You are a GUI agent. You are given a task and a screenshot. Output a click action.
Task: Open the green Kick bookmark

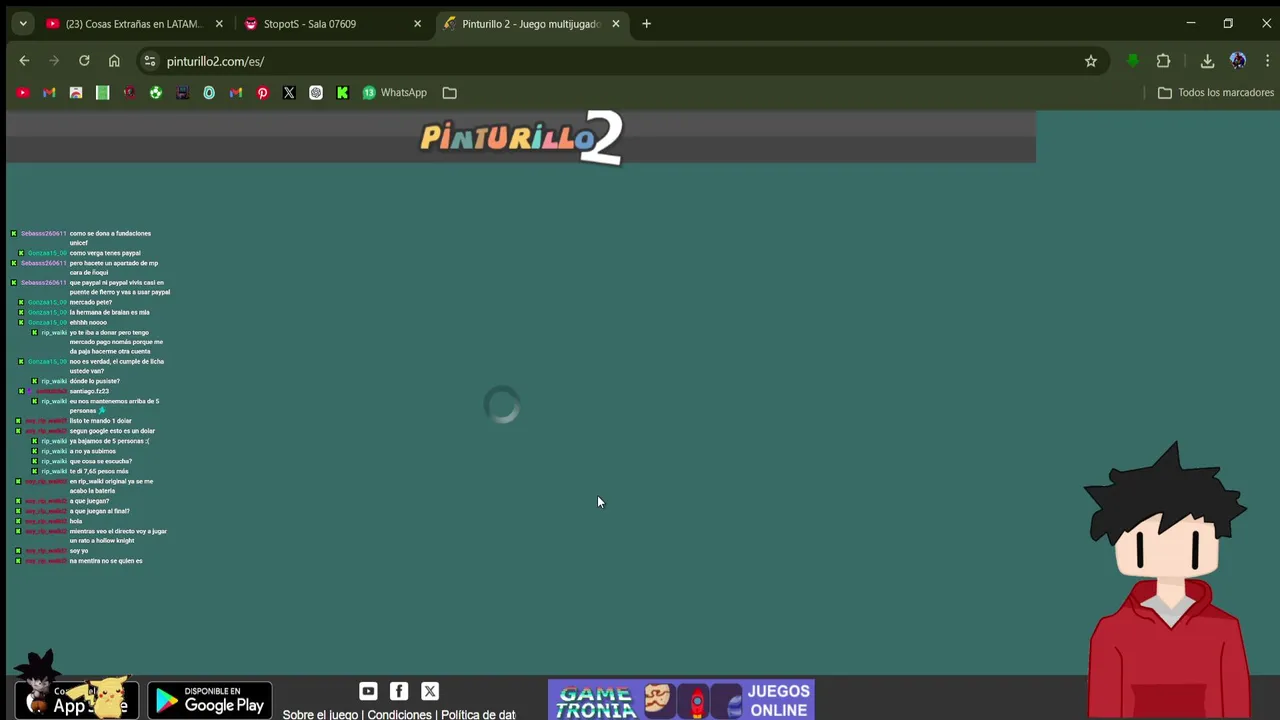tap(343, 93)
